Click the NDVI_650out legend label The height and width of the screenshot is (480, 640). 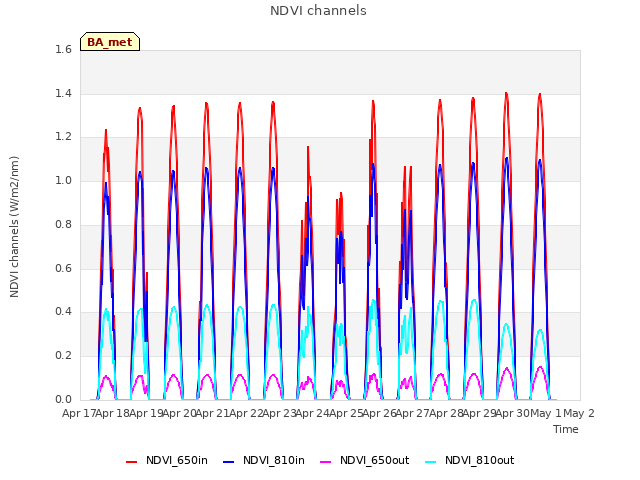[375, 460]
